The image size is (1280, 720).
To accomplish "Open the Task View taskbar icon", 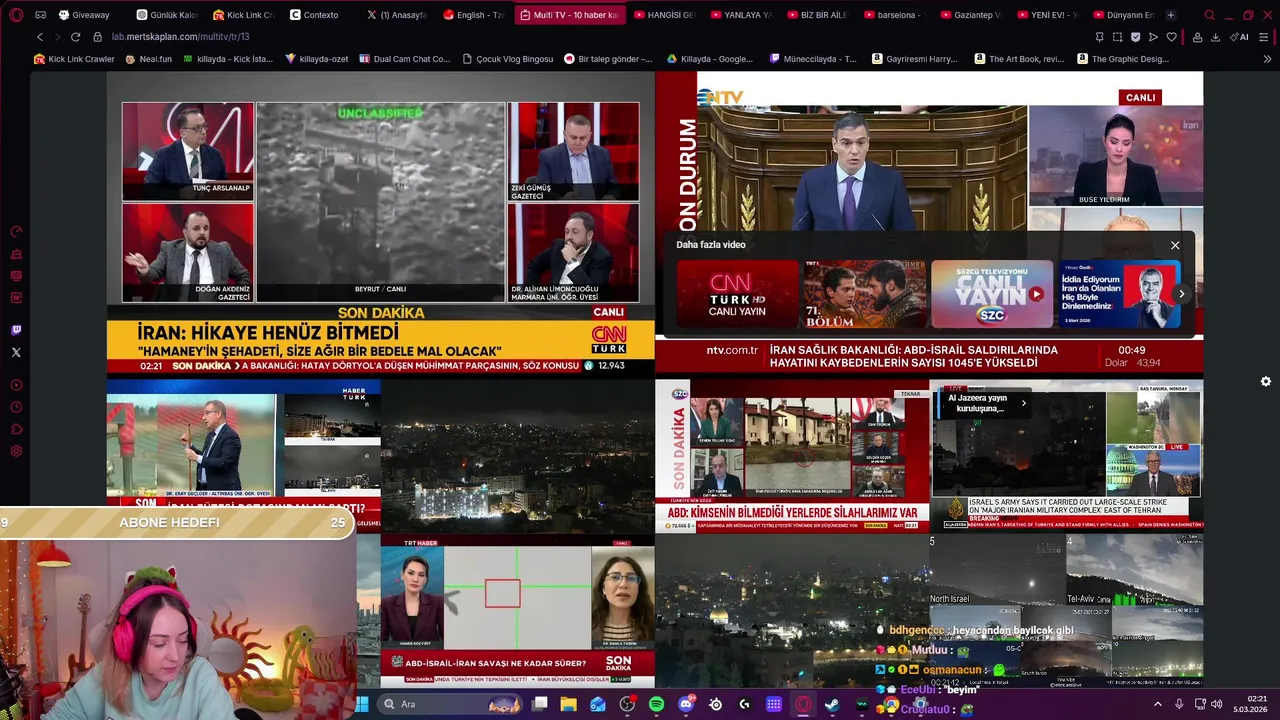I will pos(540,704).
